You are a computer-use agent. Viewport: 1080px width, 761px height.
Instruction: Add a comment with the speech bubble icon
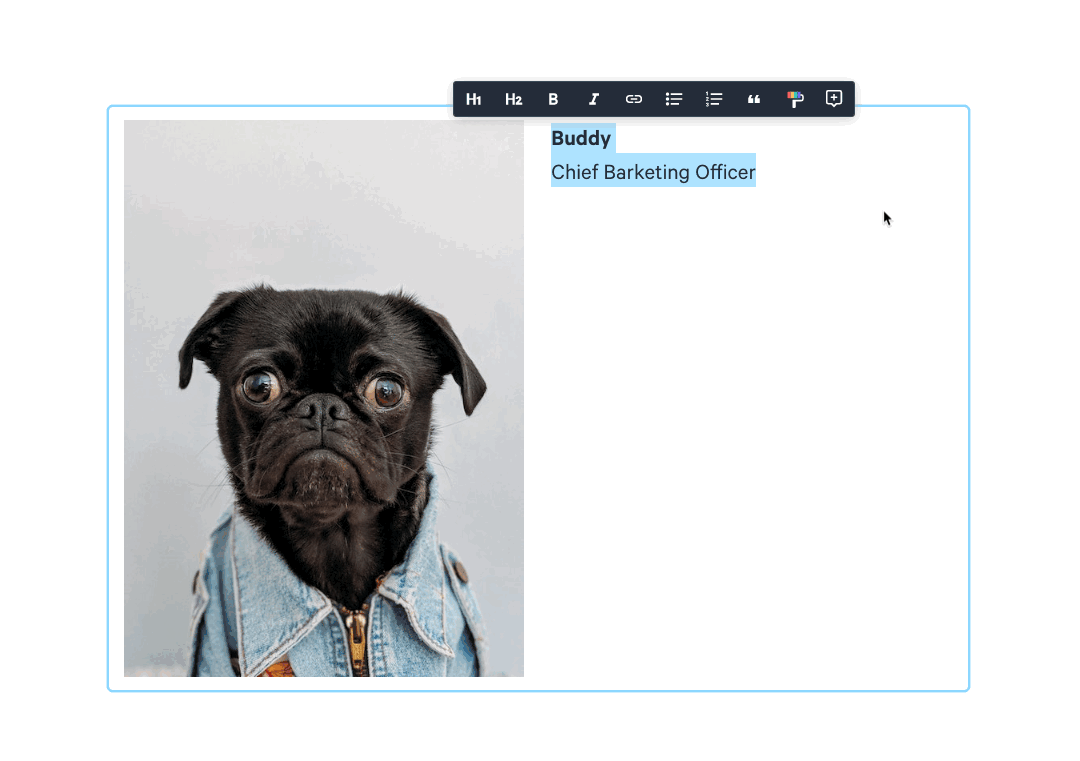tap(834, 99)
